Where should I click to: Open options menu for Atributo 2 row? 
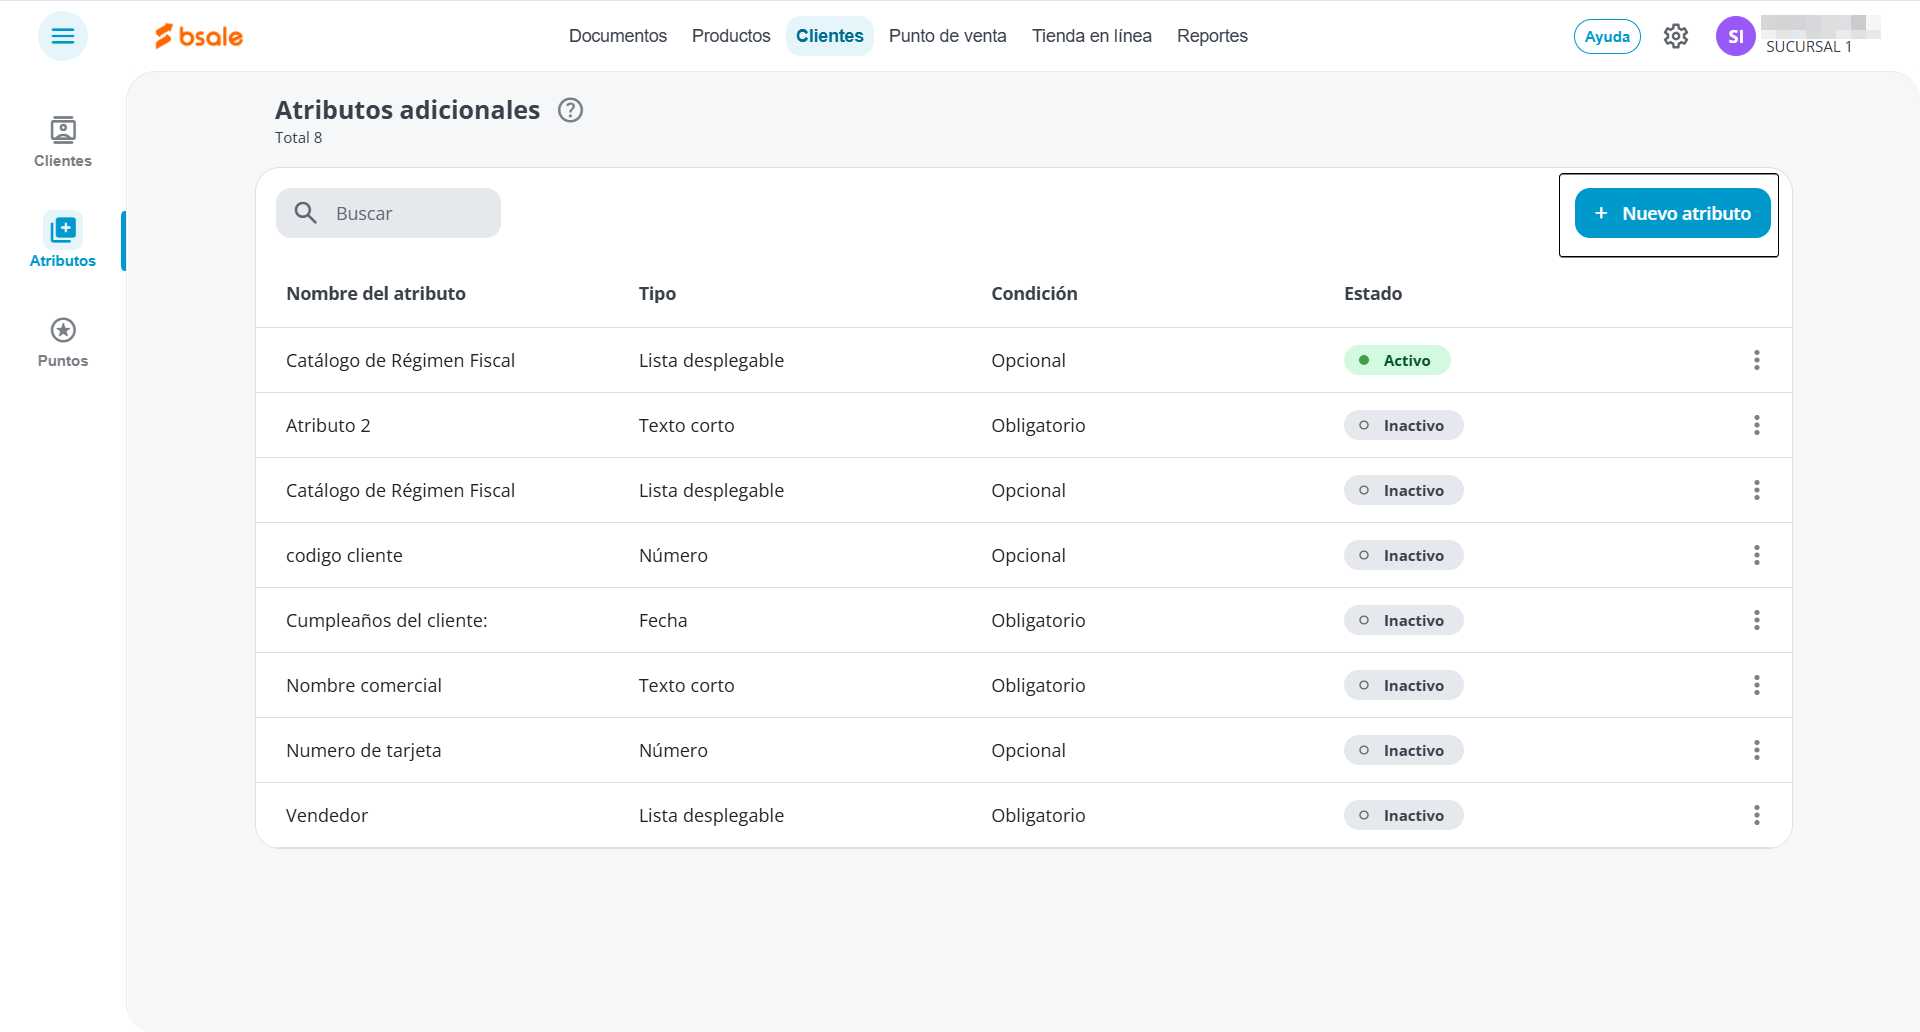click(1757, 425)
